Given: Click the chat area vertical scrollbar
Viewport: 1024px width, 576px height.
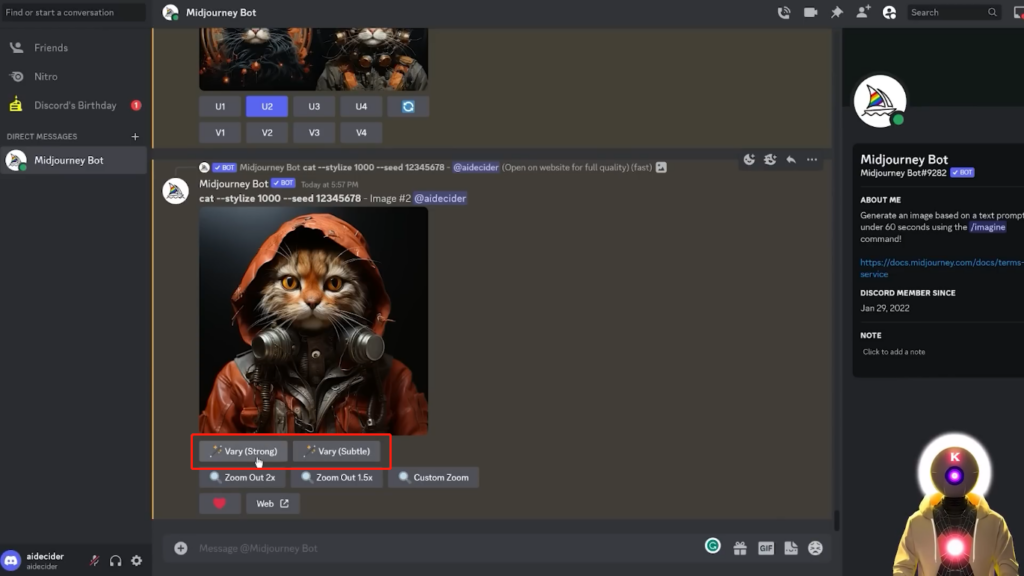Looking at the screenshot, I should 836,522.
